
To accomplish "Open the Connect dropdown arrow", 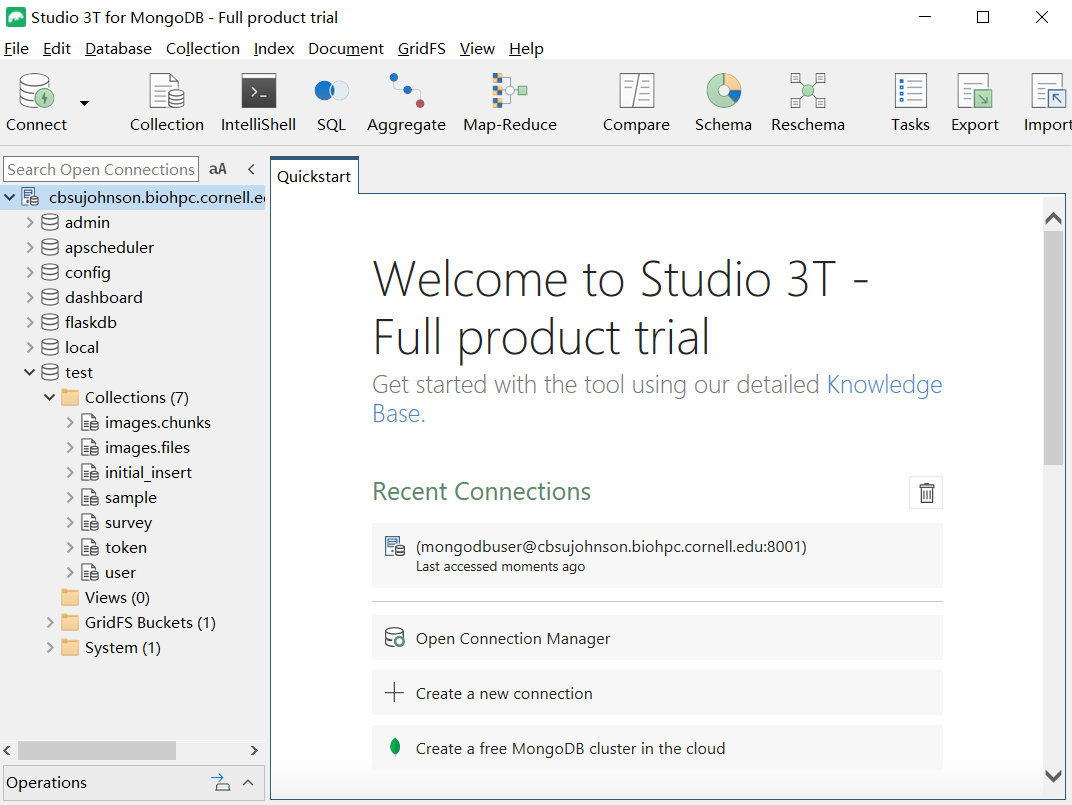I will pos(84,103).
